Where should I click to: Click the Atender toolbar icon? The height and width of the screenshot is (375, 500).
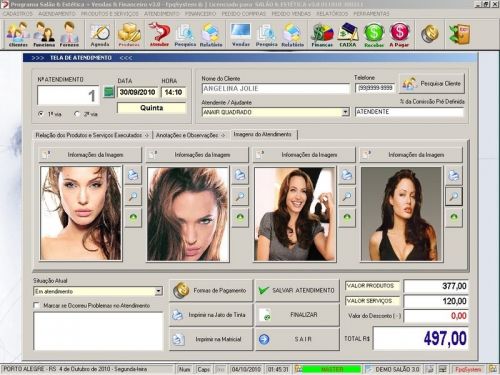[x=159, y=34]
